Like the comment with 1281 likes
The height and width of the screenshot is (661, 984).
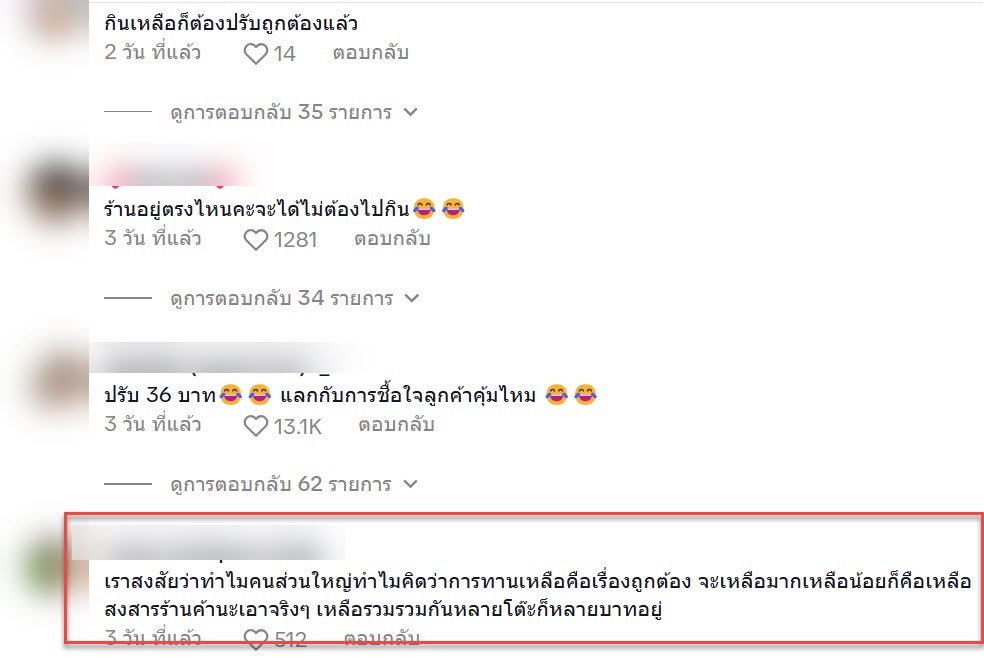click(x=255, y=239)
